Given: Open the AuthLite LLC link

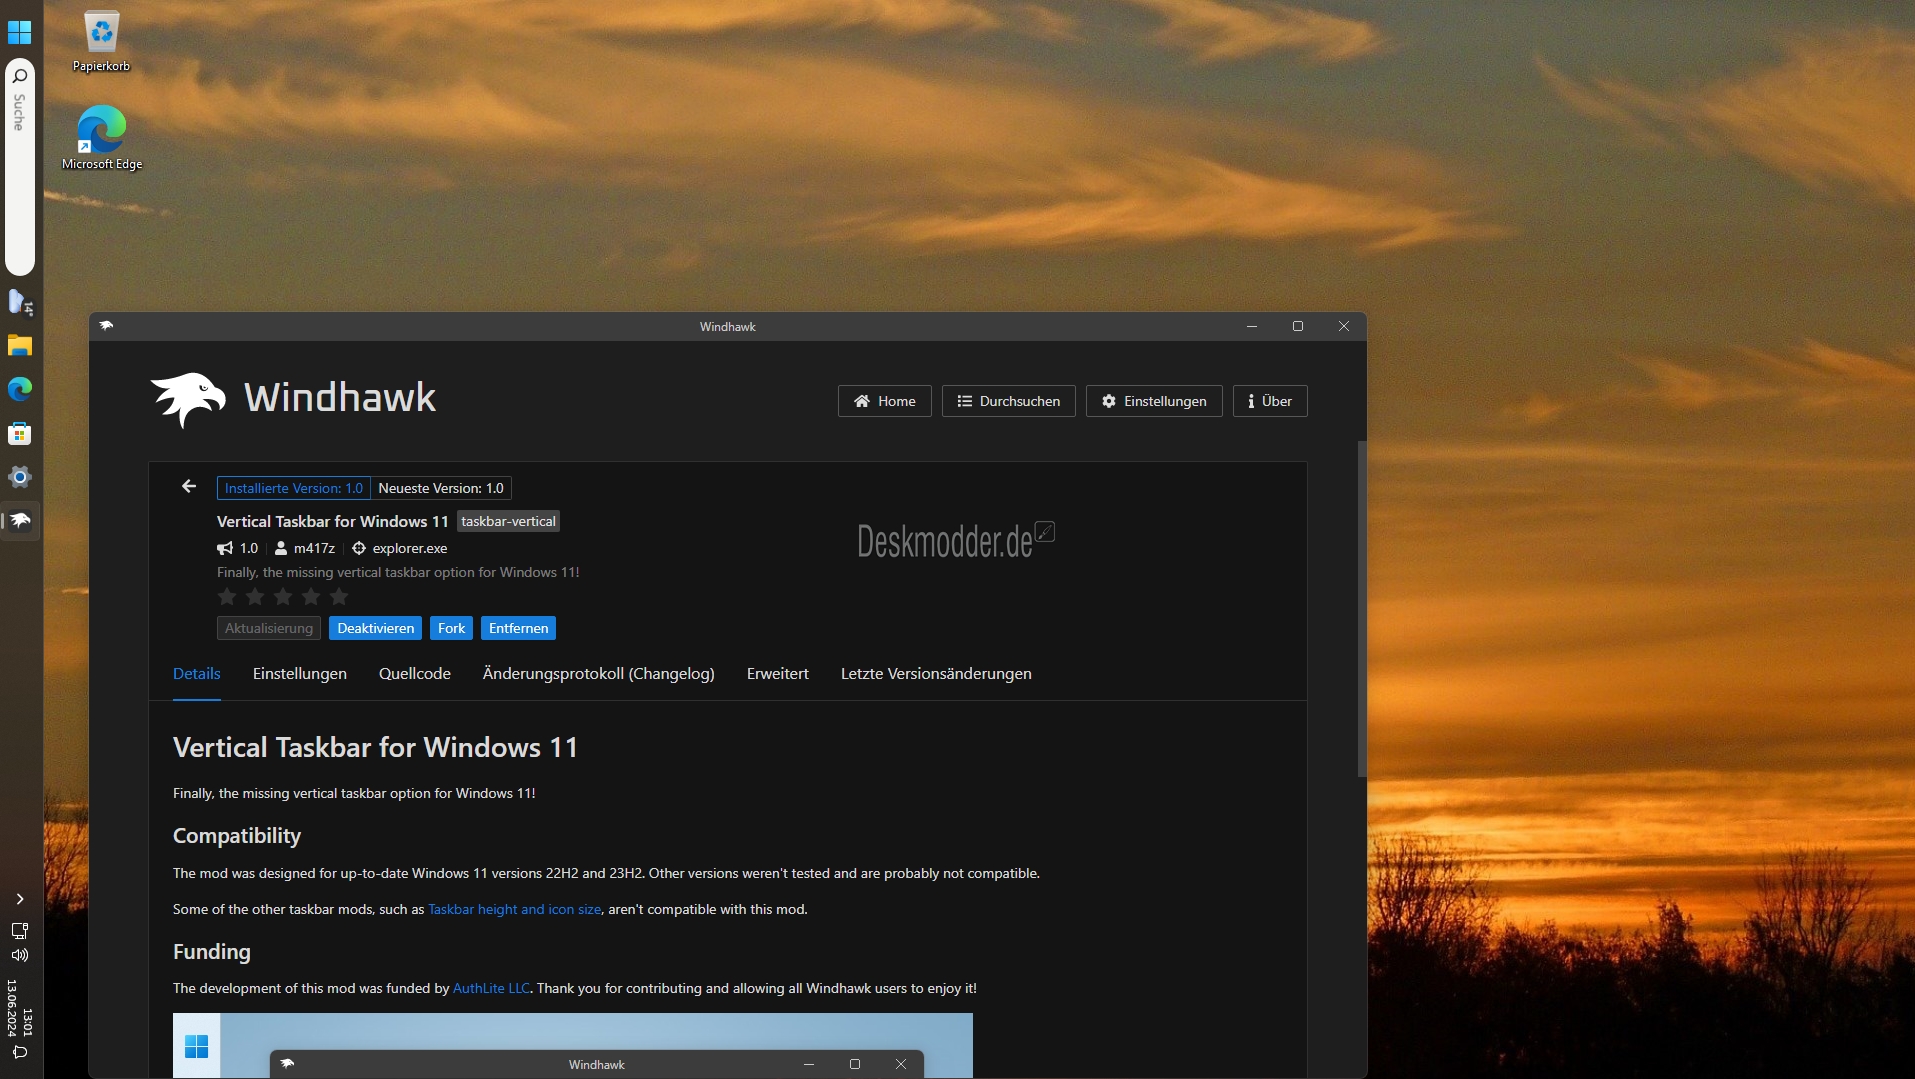Looking at the screenshot, I should click(x=491, y=988).
